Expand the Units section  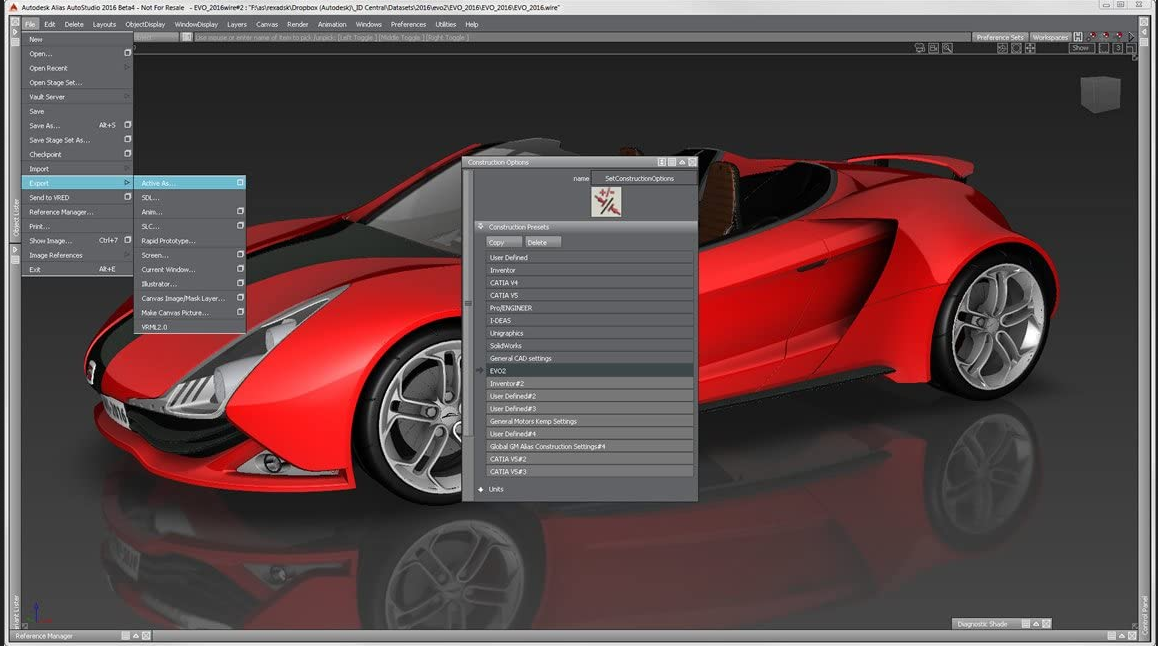click(x=481, y=489)
